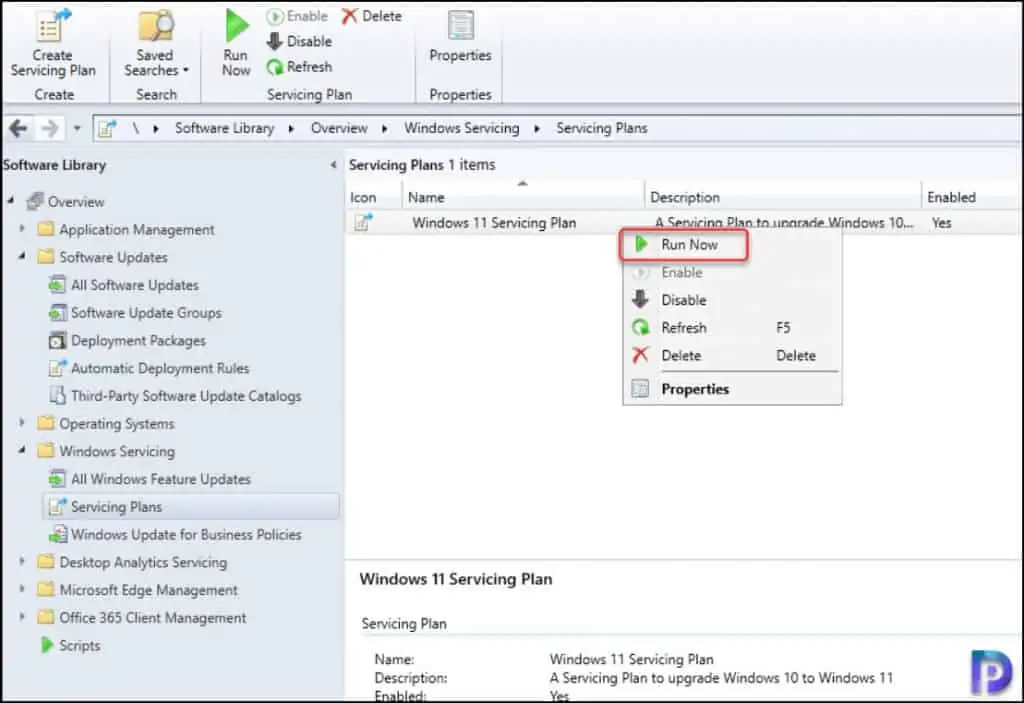
Task: Sort by Icon column header
Action: pos(372,197)
